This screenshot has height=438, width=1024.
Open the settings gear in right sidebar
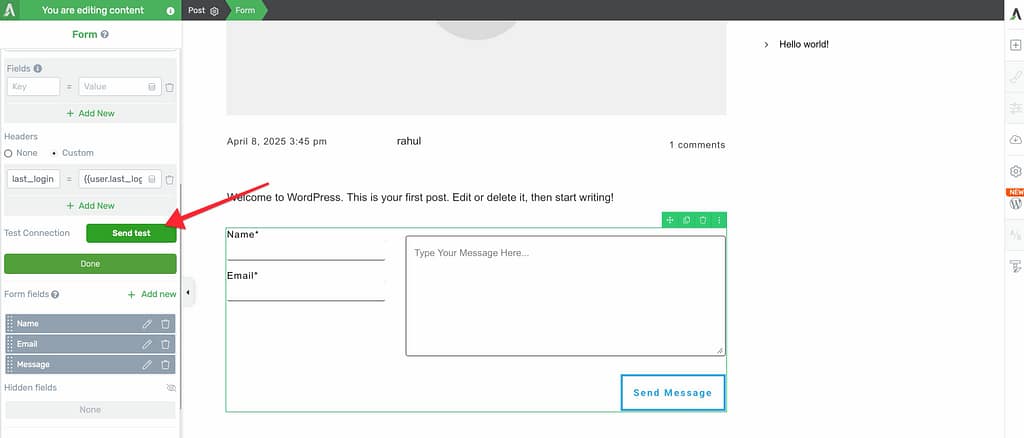point(1015,171)
